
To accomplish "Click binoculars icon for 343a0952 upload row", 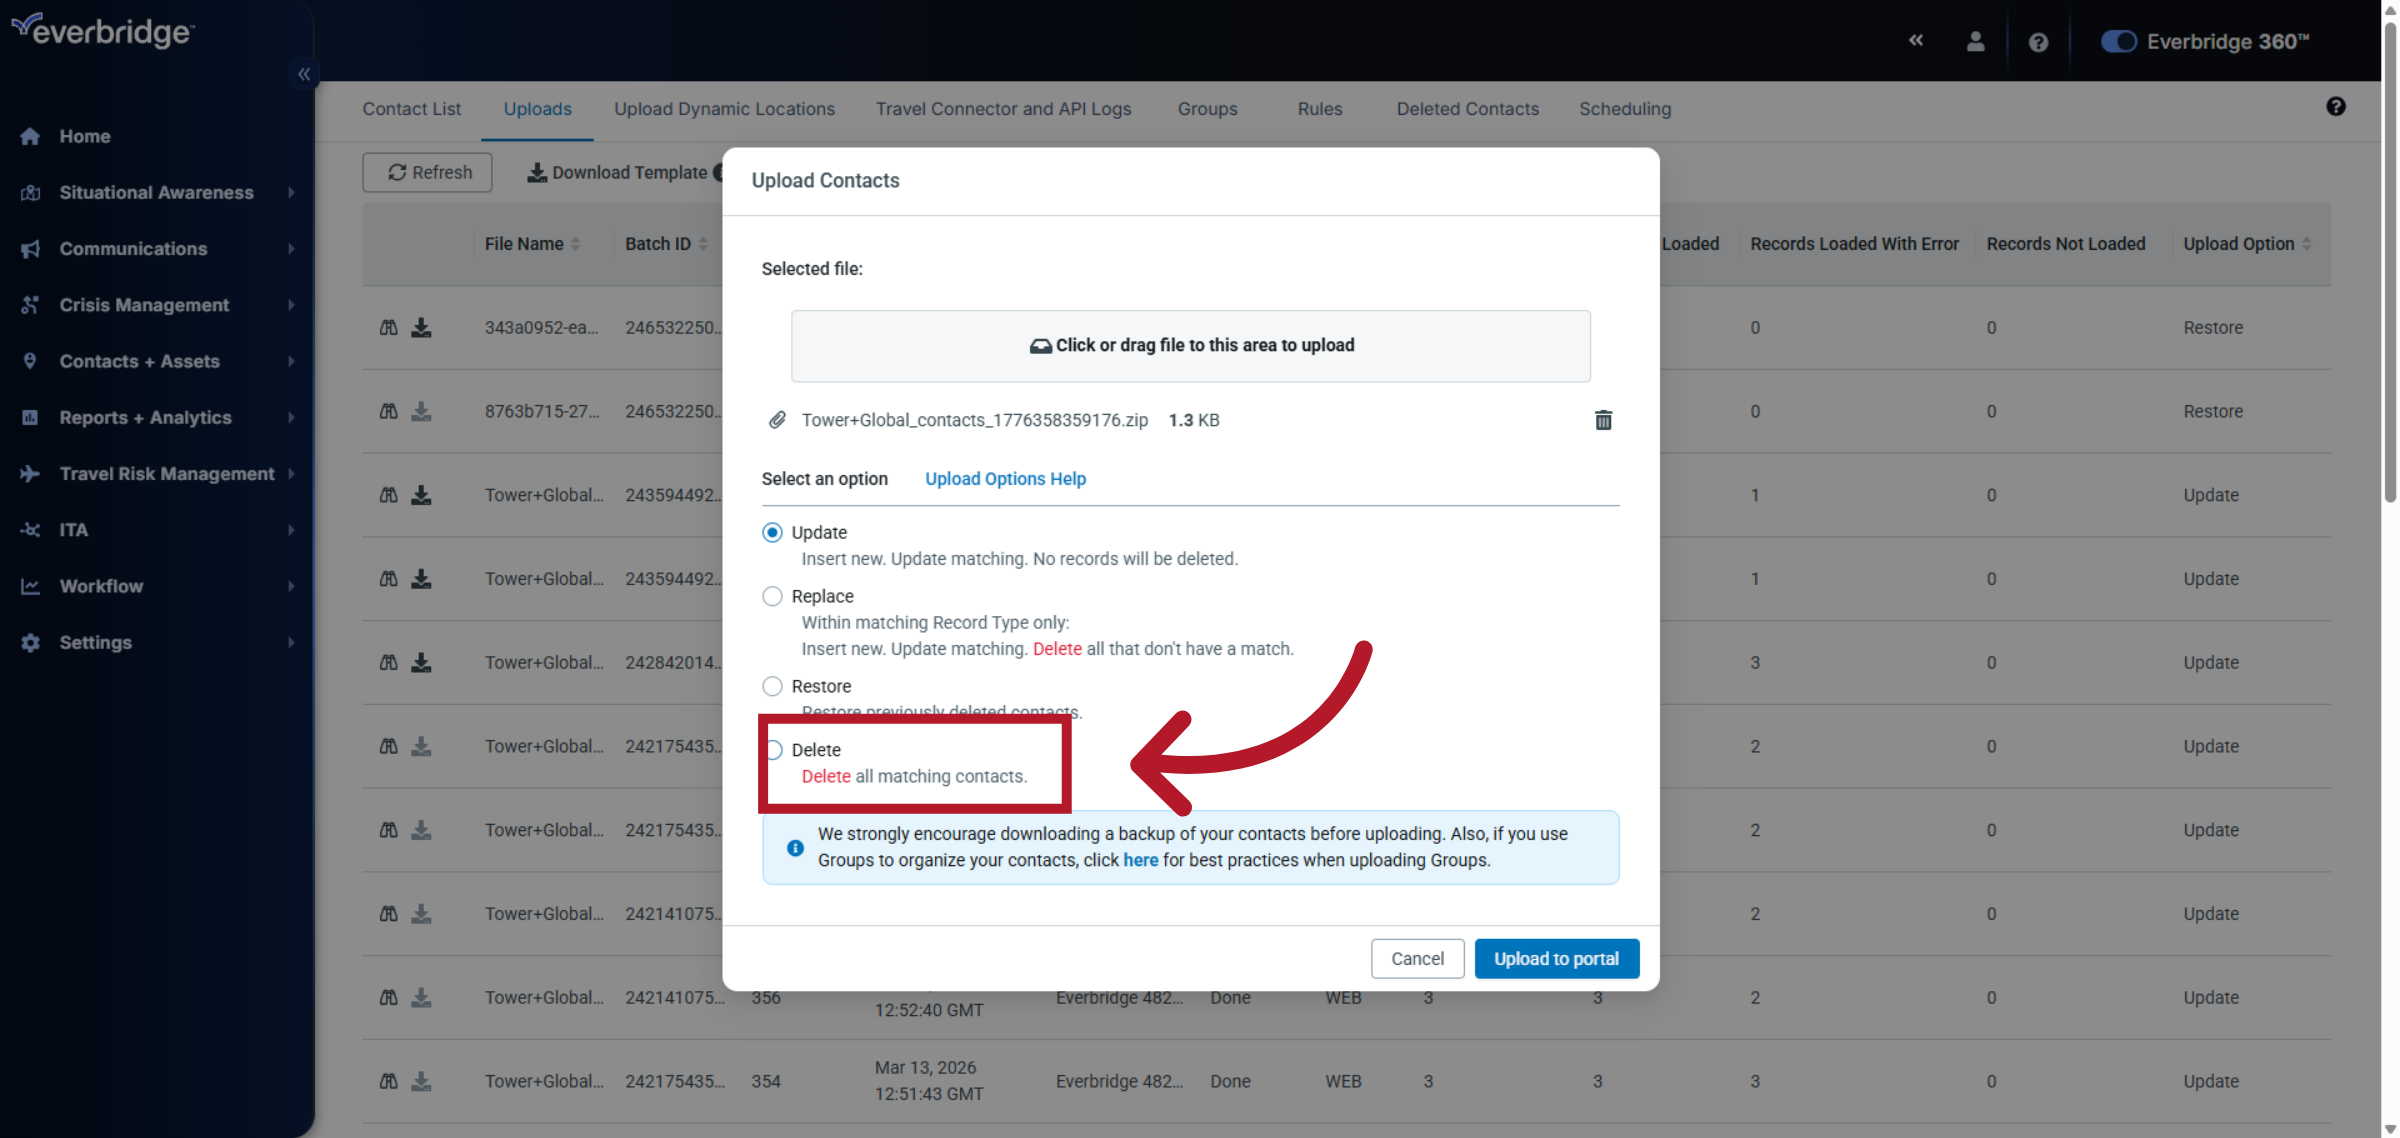I will pos(389,328).
